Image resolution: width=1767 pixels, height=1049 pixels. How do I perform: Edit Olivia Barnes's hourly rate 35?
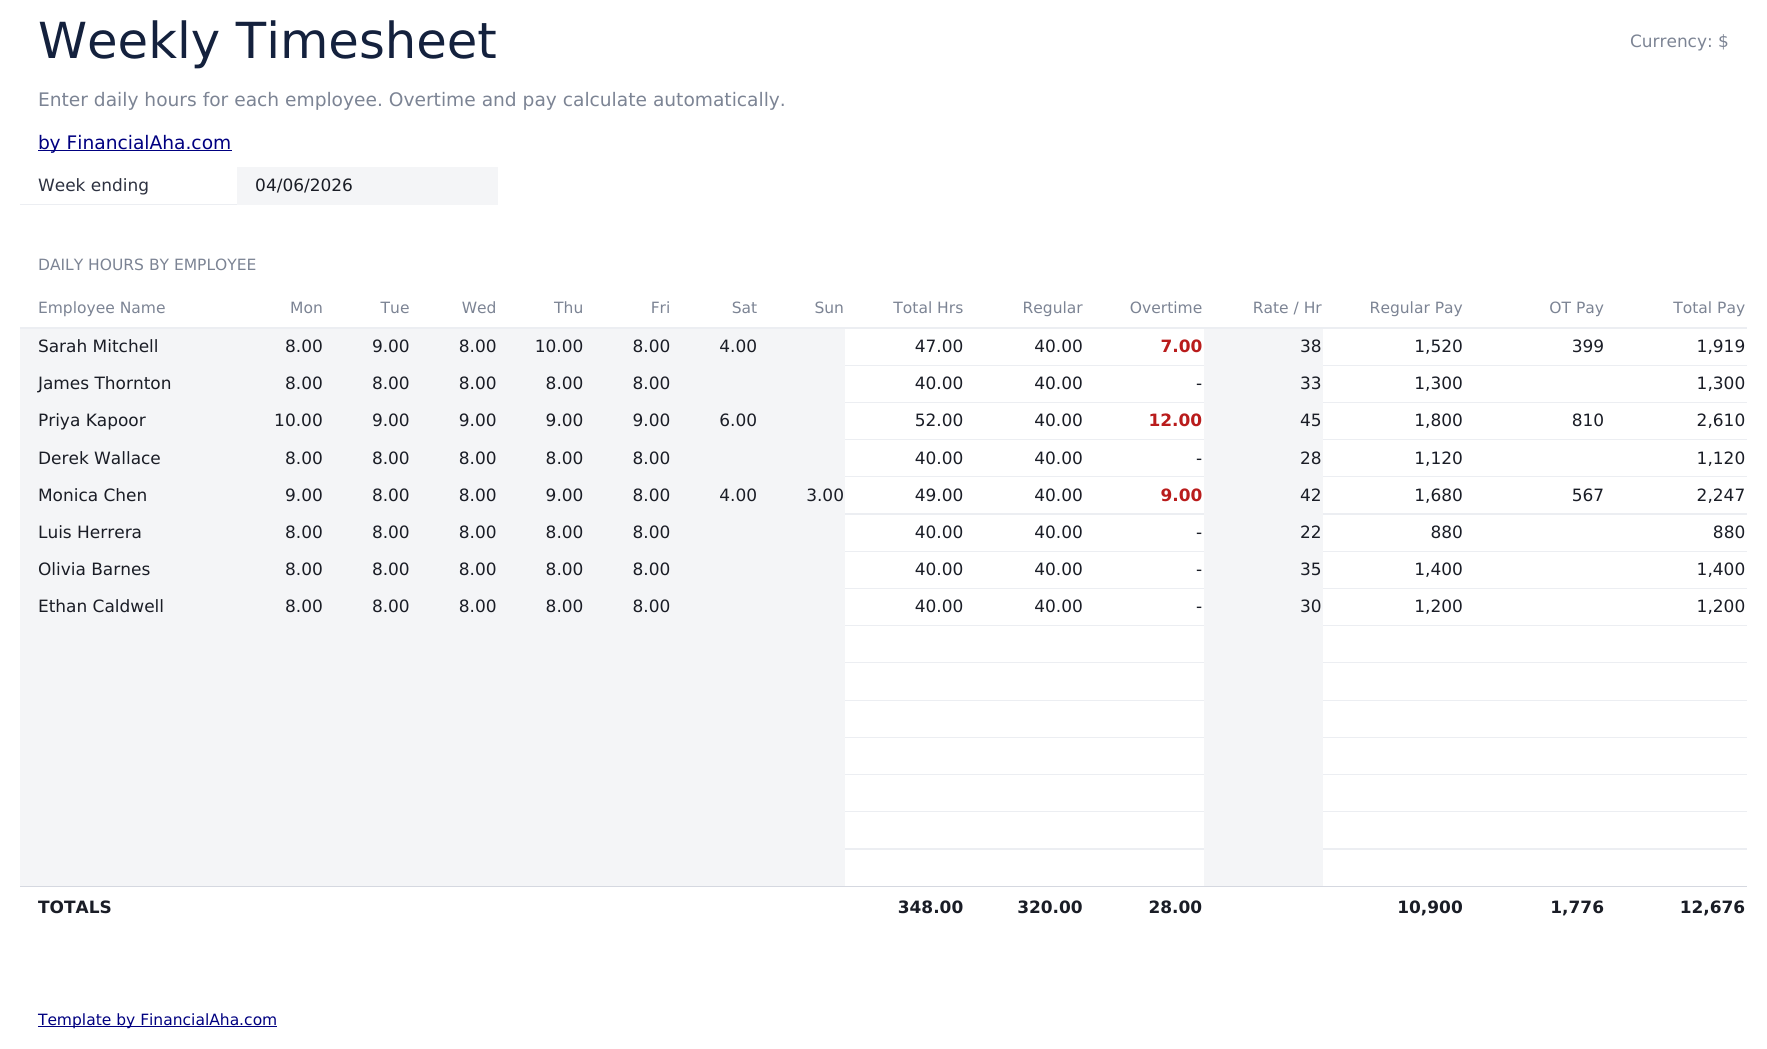[1310, 569]
